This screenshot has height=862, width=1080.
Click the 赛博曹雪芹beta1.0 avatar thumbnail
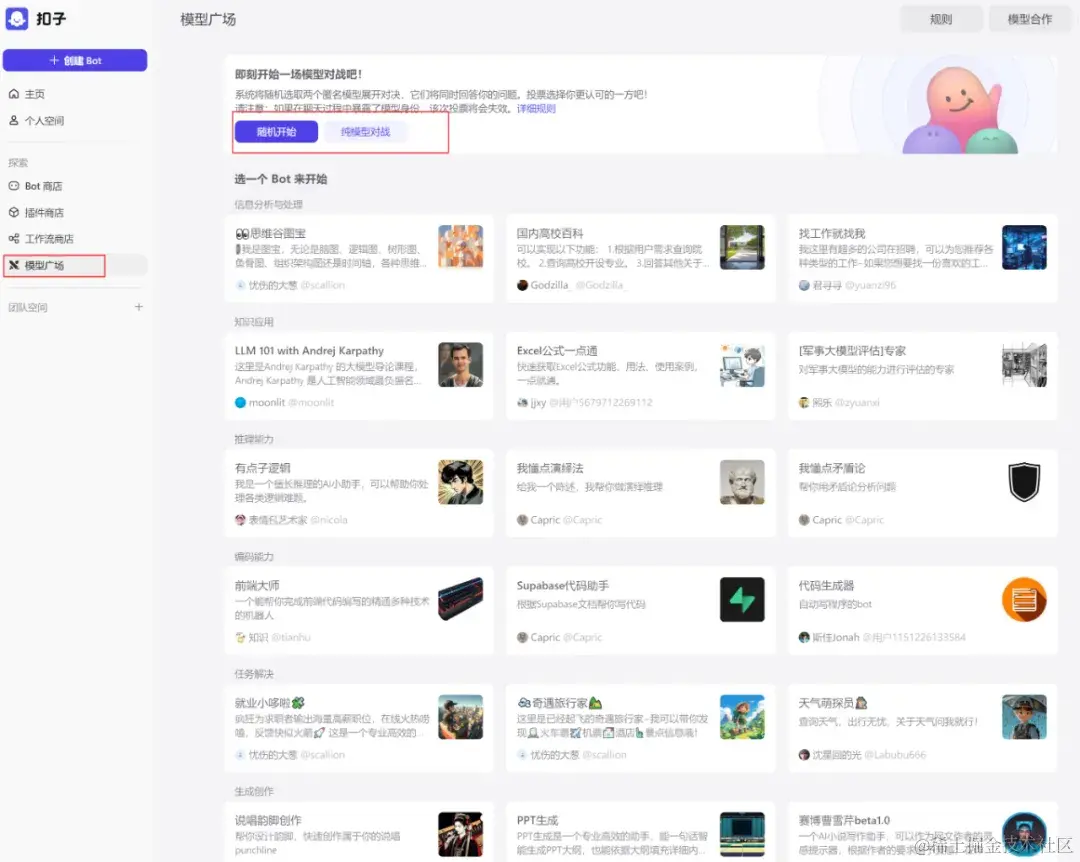coord(1024,834)
